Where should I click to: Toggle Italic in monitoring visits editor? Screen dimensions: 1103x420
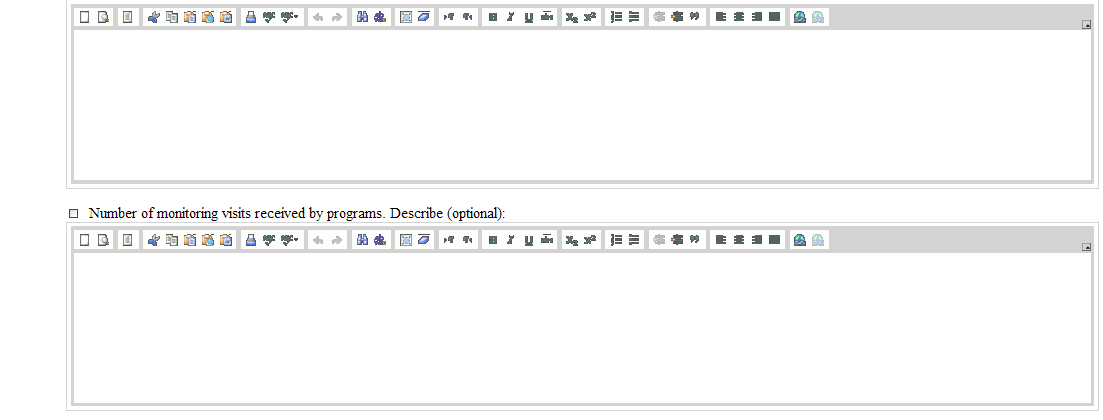511,240
